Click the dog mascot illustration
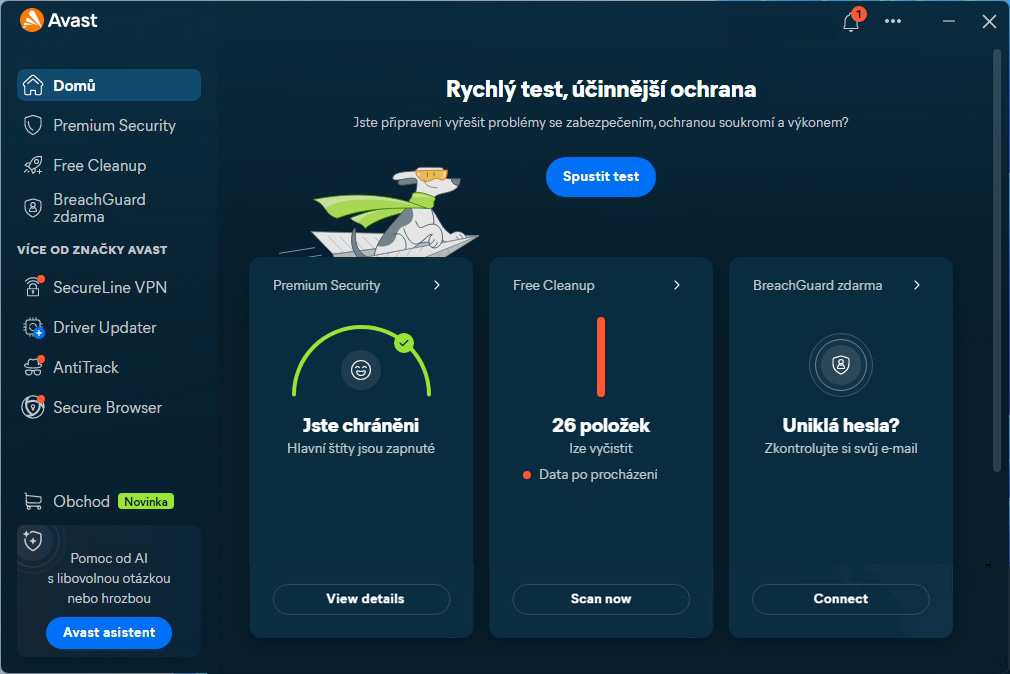The width and height of the screenshot is (1010, 674). 394,213
